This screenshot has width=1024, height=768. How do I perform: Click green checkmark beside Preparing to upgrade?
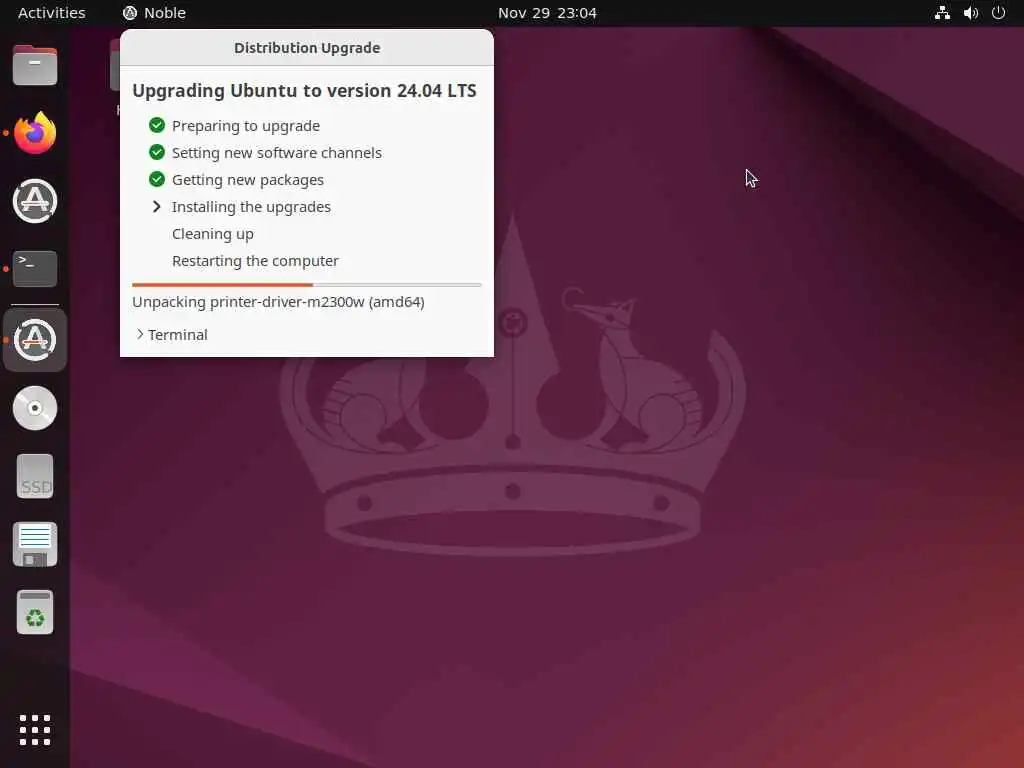(x=157, y=125)
